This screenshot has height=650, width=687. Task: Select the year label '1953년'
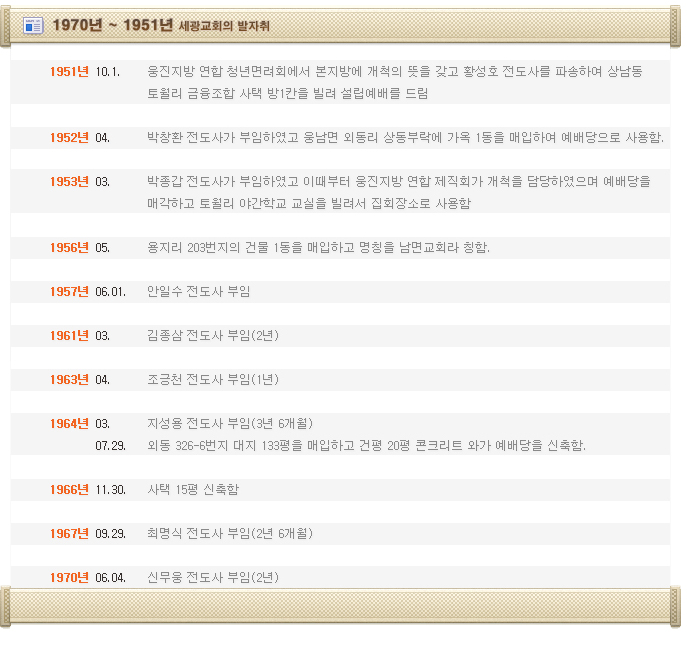pyautogui.click(x=69, y=181)
